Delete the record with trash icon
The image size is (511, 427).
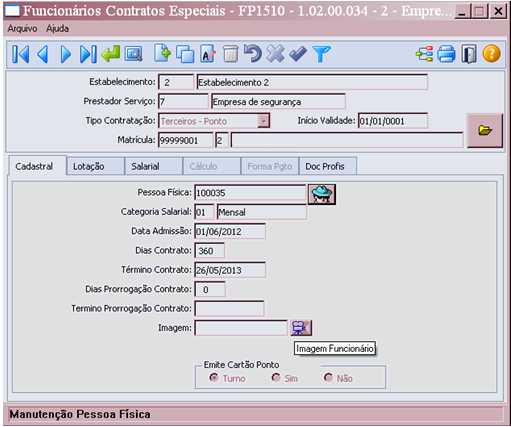231,54
